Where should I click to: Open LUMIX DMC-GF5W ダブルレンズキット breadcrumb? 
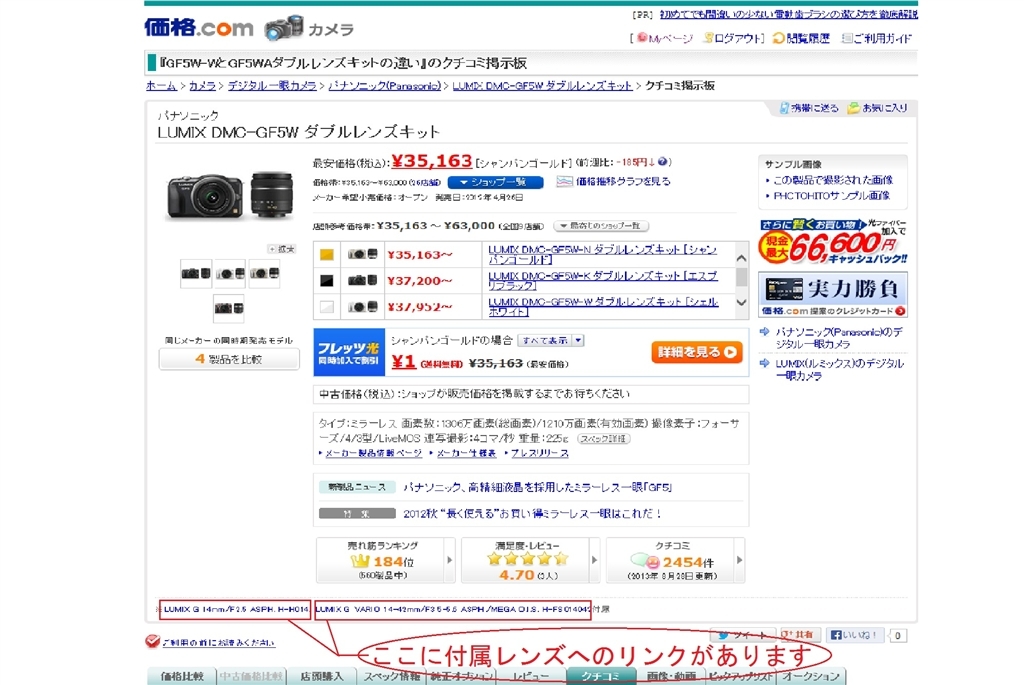(x=542, y=86)
